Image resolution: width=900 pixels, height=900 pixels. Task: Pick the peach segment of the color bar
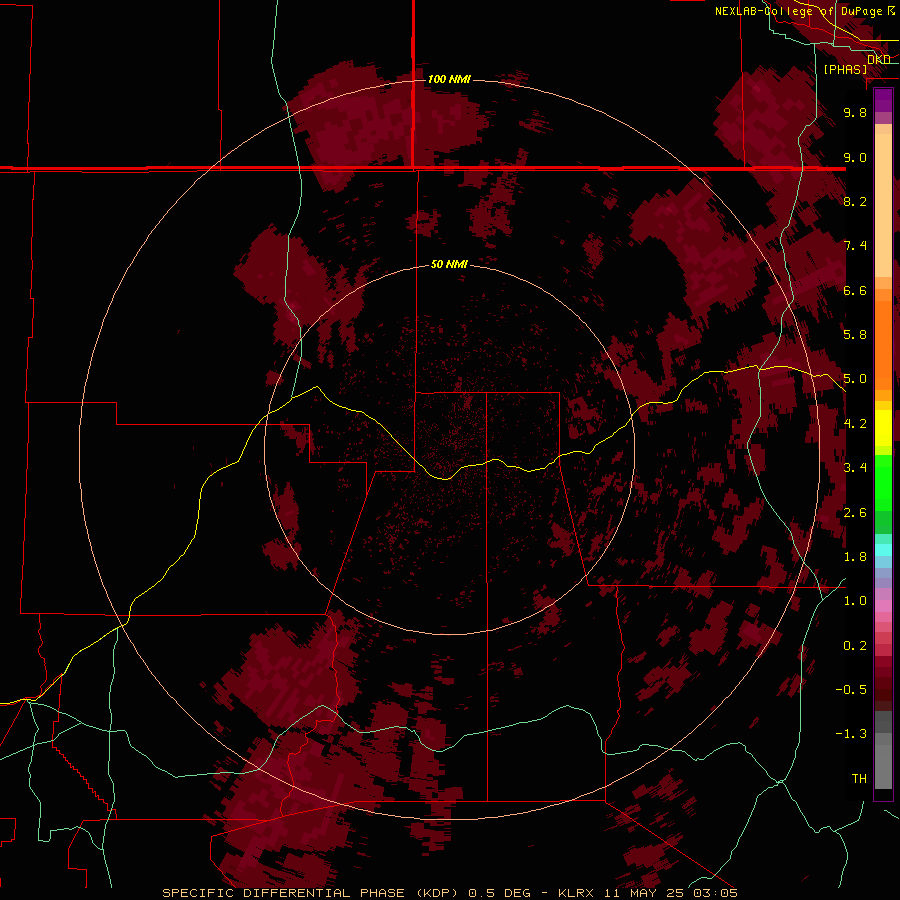pos(883,205)
